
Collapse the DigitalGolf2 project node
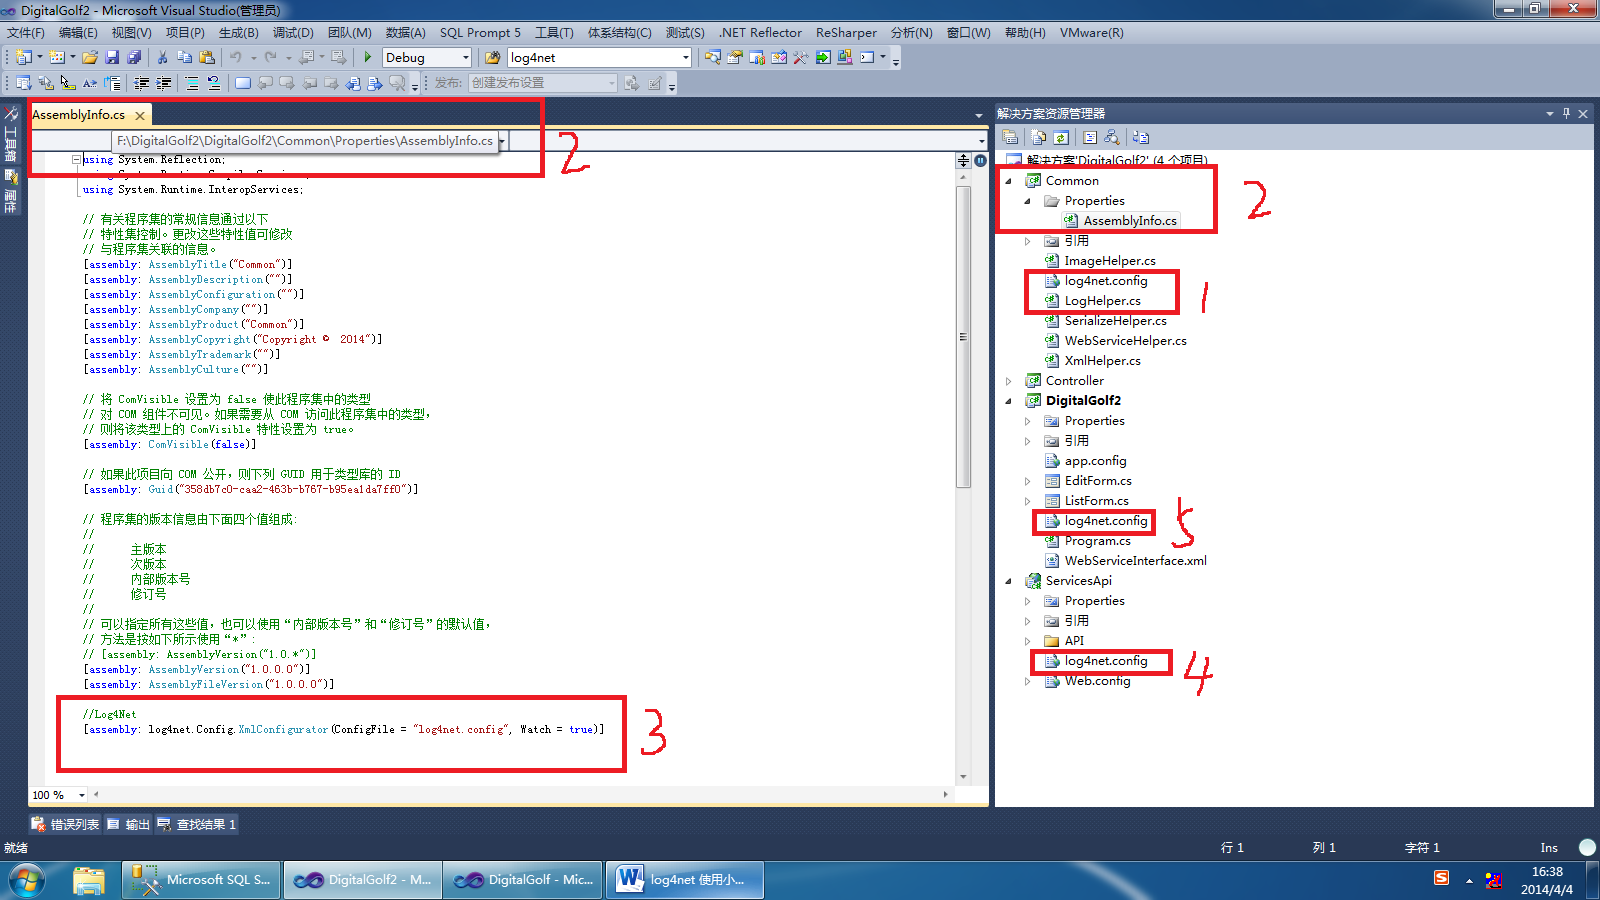[1008, 401]
